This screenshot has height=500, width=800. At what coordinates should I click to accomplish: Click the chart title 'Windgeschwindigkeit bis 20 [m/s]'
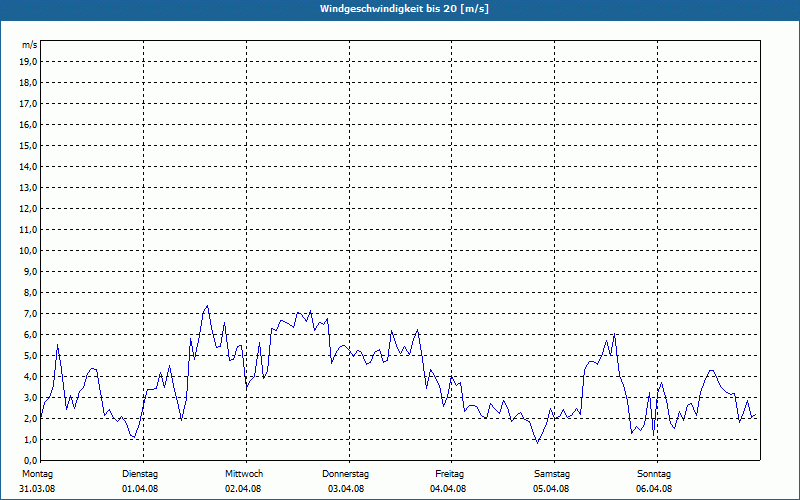pos(404,9)
